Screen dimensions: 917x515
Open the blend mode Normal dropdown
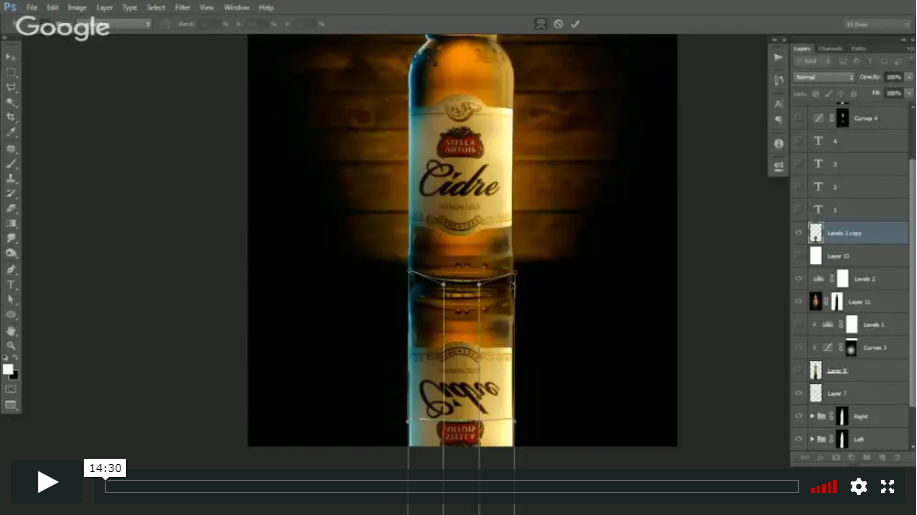824,77
